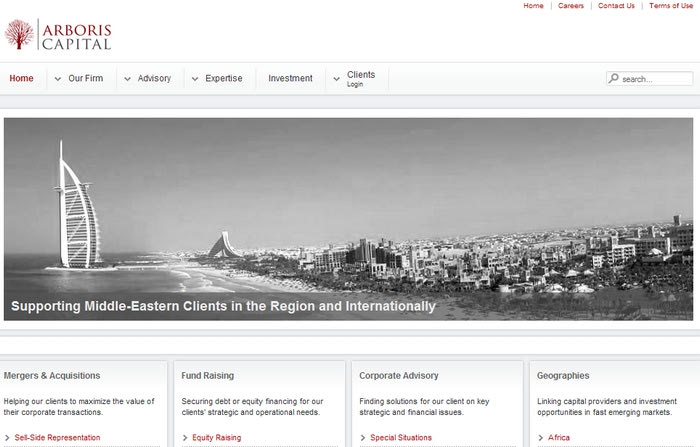The height and width of the screenshot is (447, 700).
Task: Select the Home tab in main navigation
Action: 21,78
